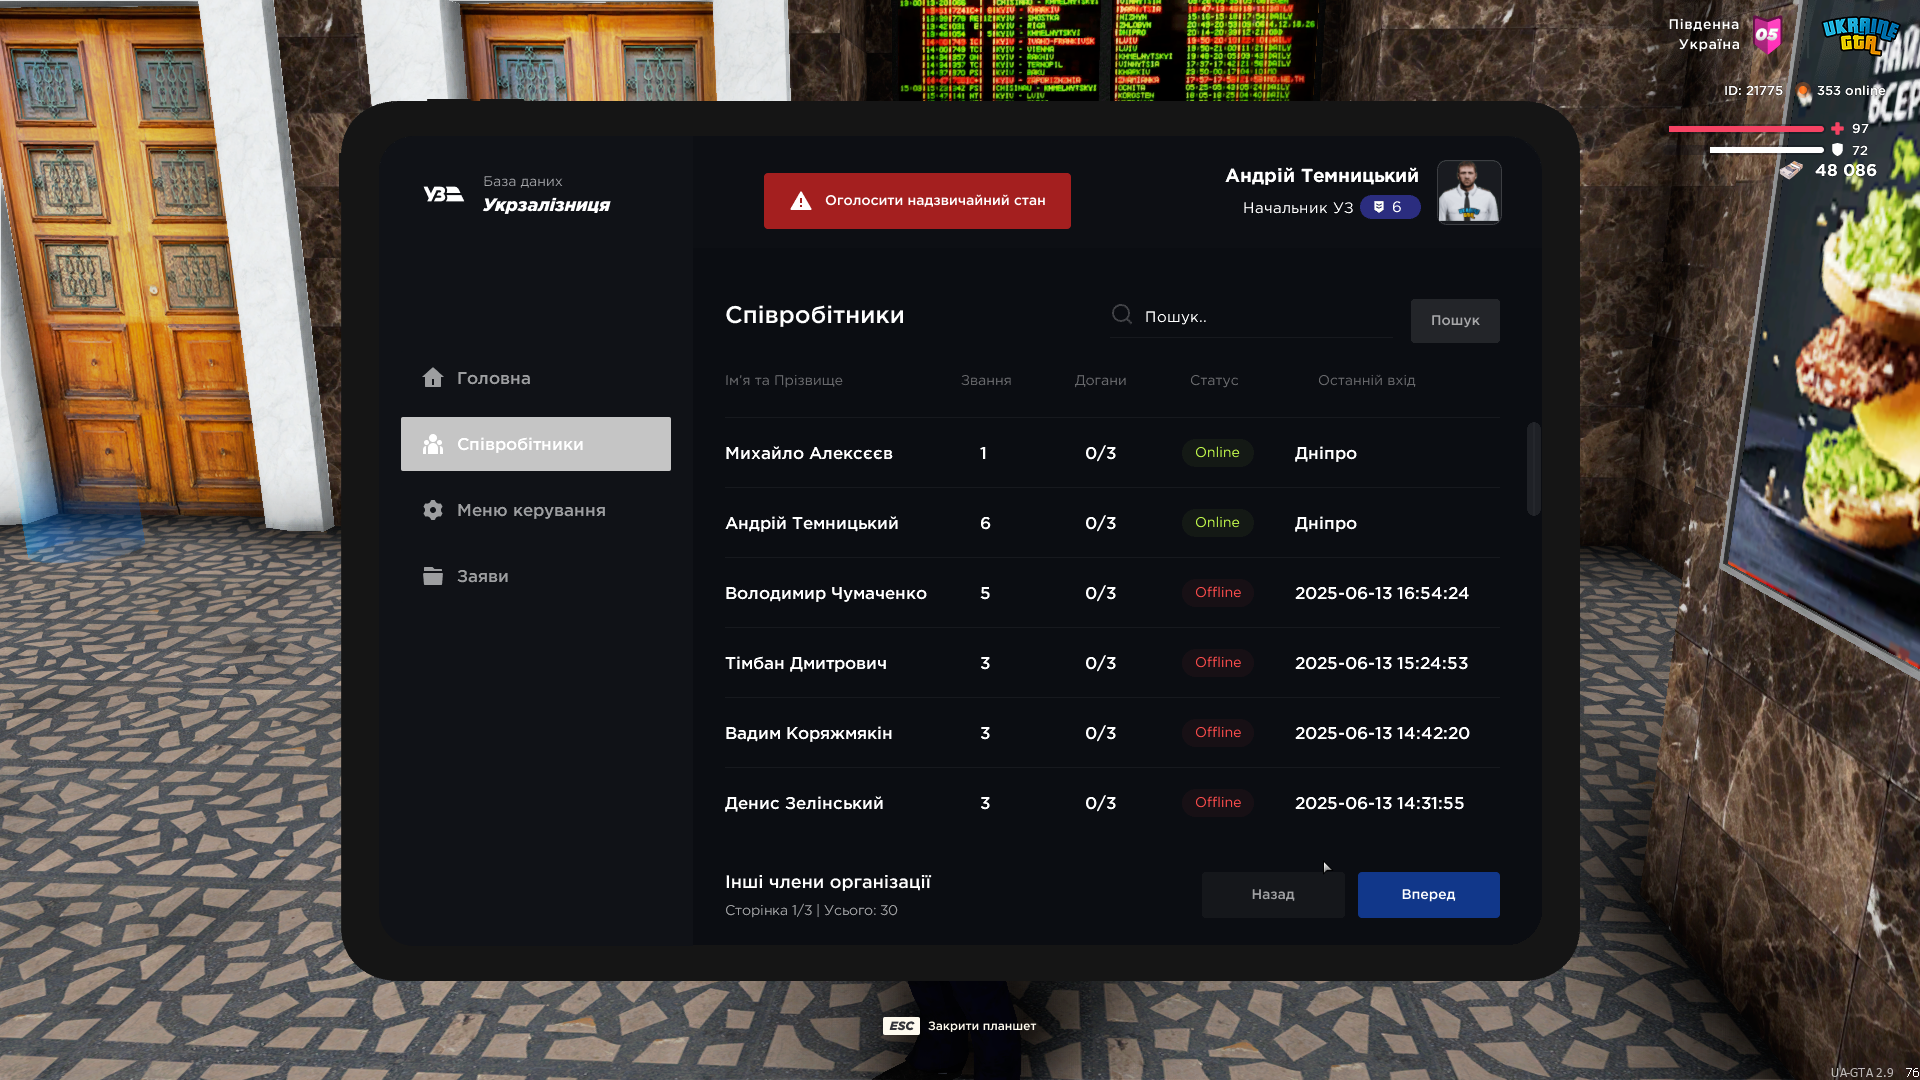Click the house icon next to Головна
Image resolution: width=1920 pixels, height=1080 pixels.
click(x=432, y=378)
